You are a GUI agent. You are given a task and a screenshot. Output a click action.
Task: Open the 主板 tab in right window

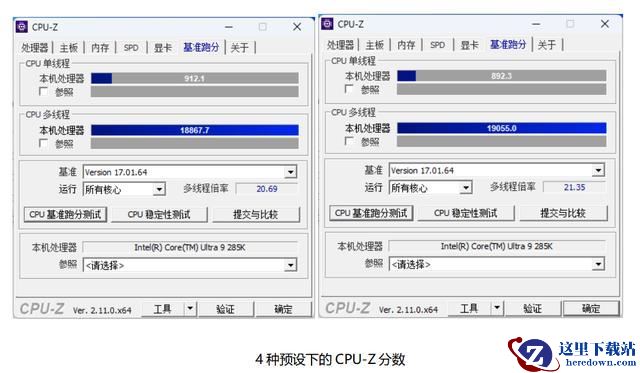coord(375,45)
